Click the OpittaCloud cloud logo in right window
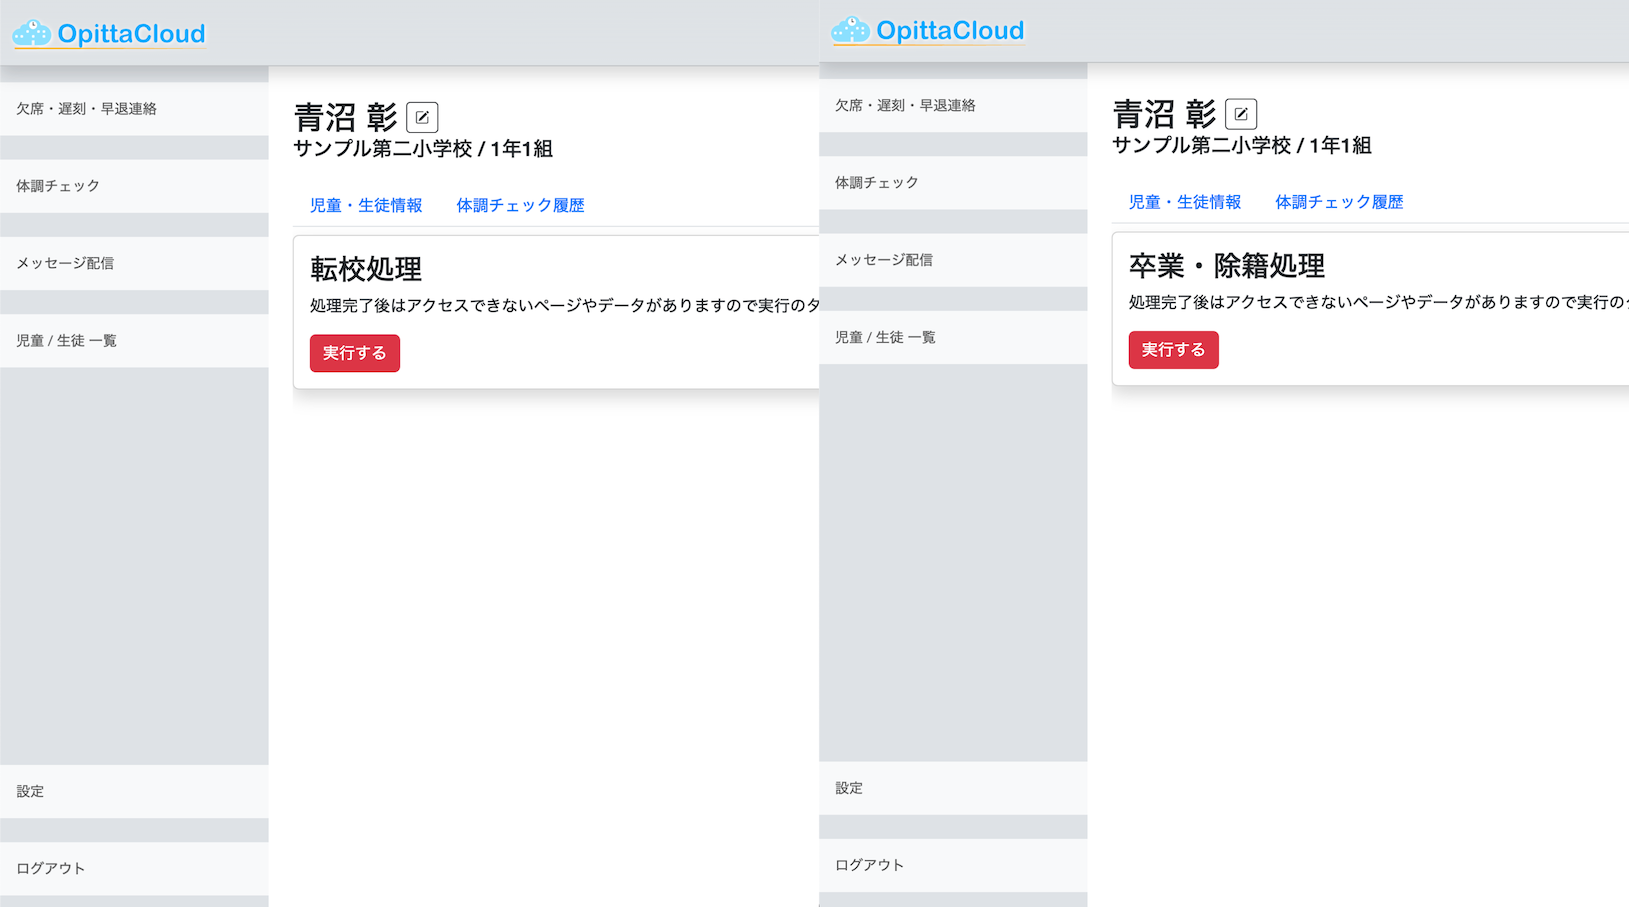The width and height of the screenshot is (1629, 907). [x=850, y=30]
